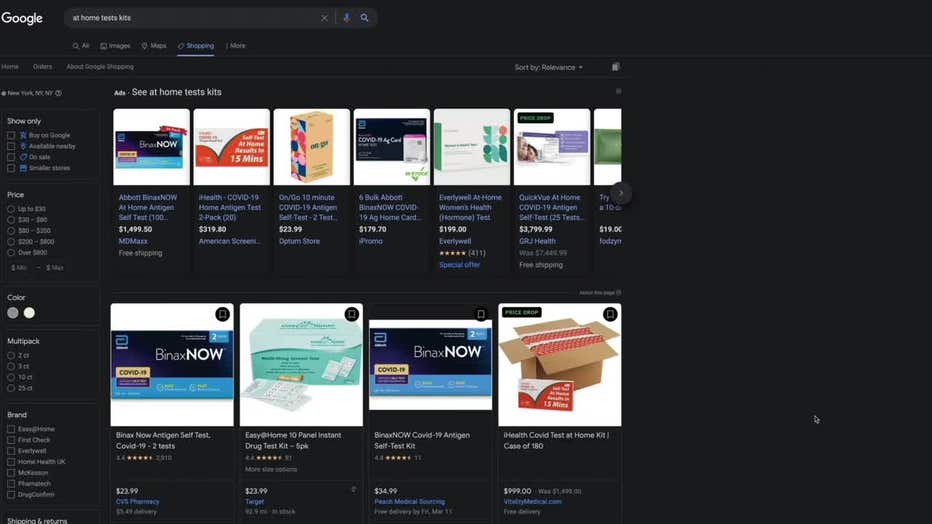Screen dimensions: 932x524
Task: Open About Google Shopping link
Action: [100, 67]
